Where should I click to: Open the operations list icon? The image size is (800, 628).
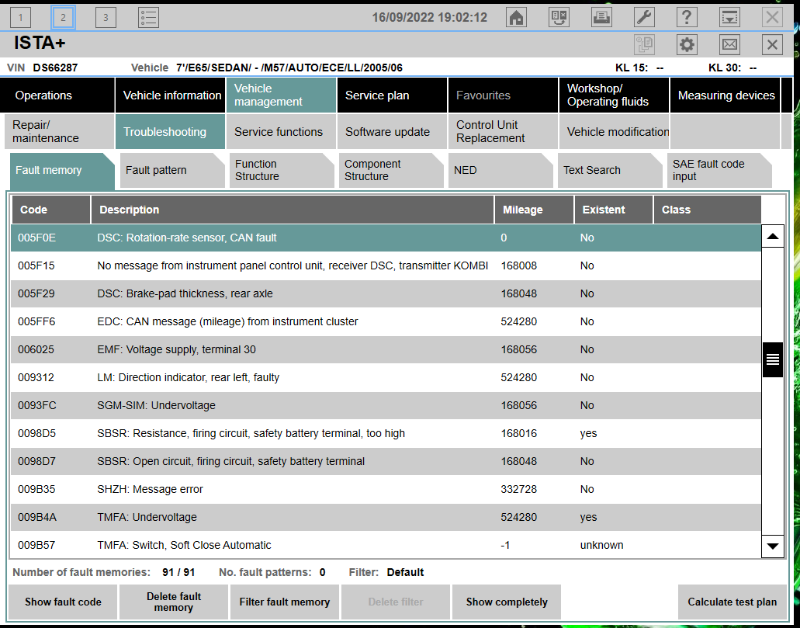[148, 18]
